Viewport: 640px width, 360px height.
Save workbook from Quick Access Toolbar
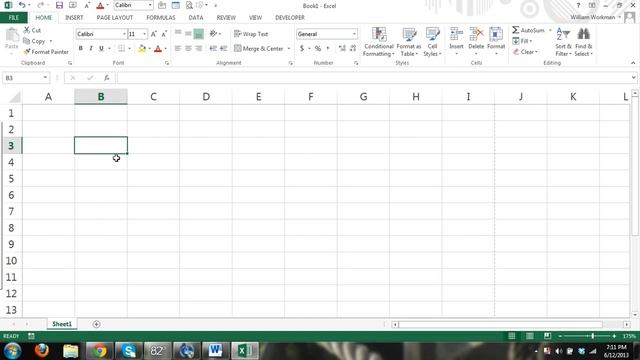(x=59, y=5)
